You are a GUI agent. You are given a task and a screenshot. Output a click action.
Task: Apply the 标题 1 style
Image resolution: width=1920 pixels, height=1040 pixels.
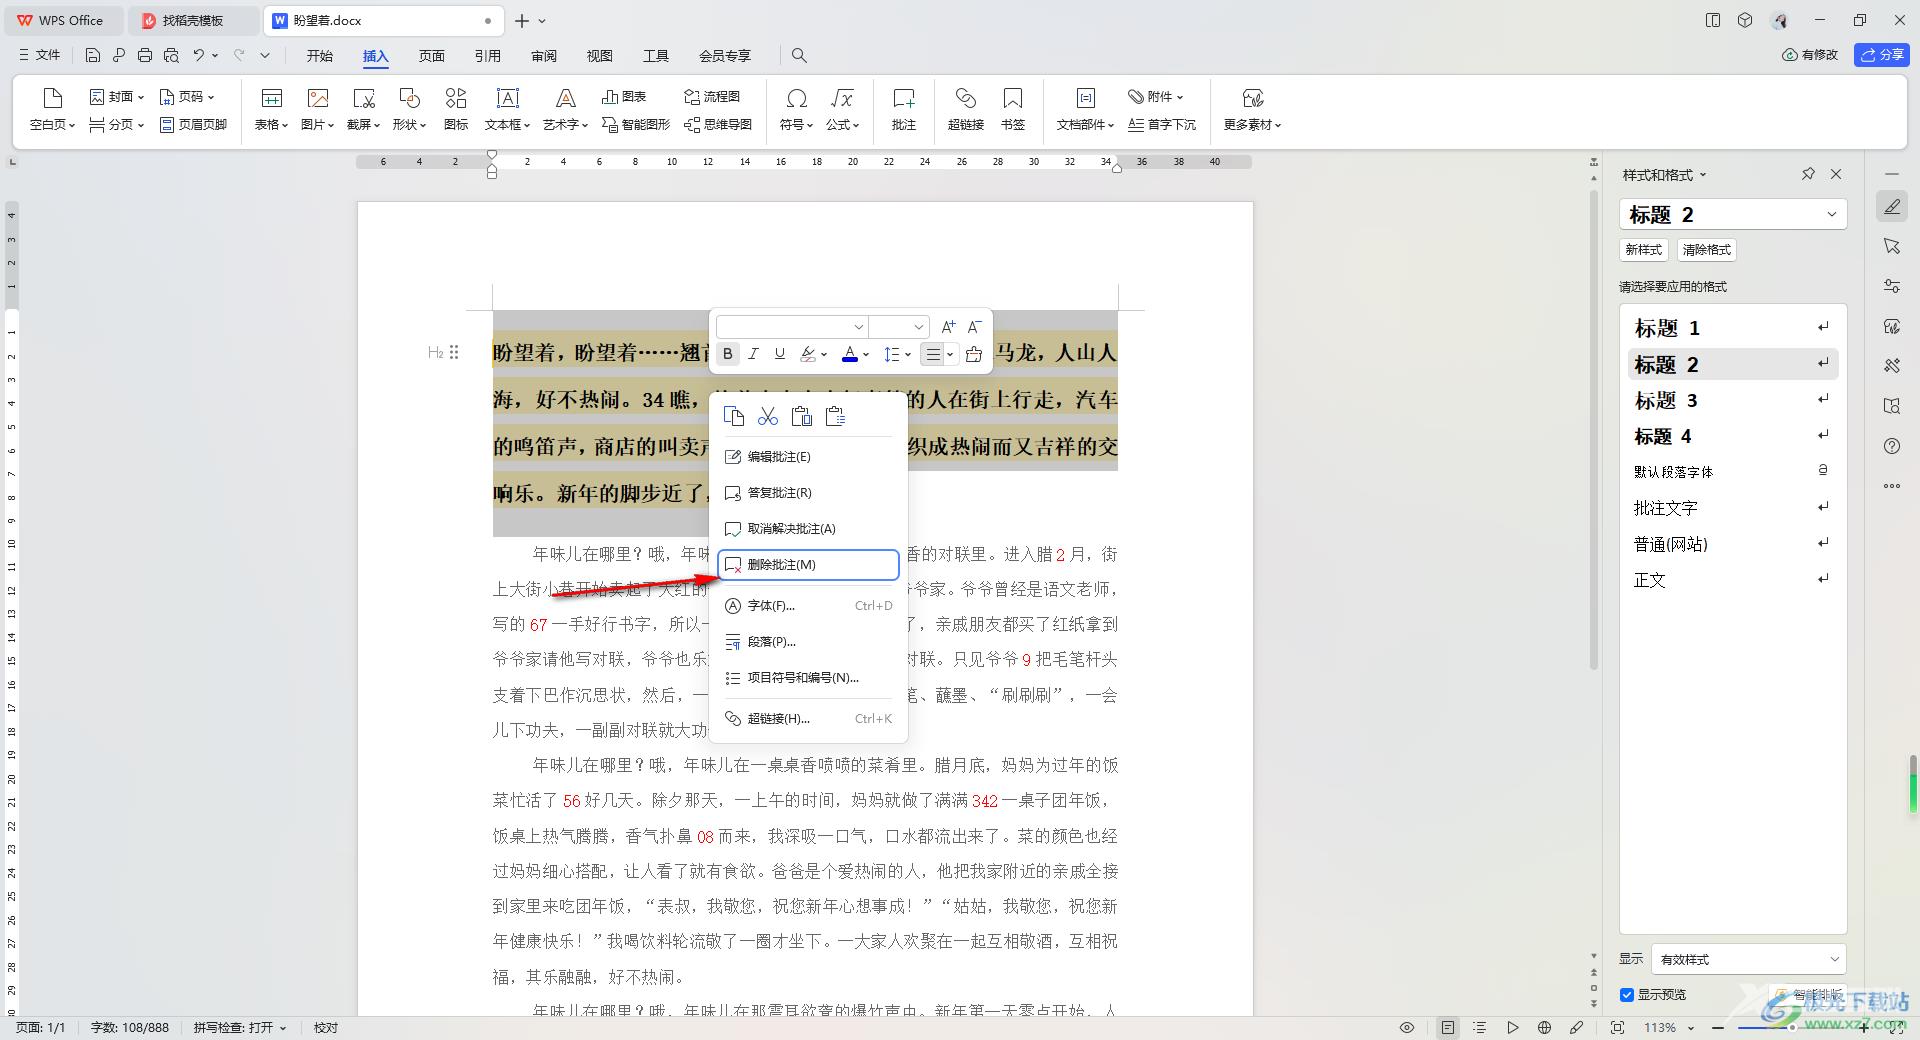click(x=1733, y=328)
